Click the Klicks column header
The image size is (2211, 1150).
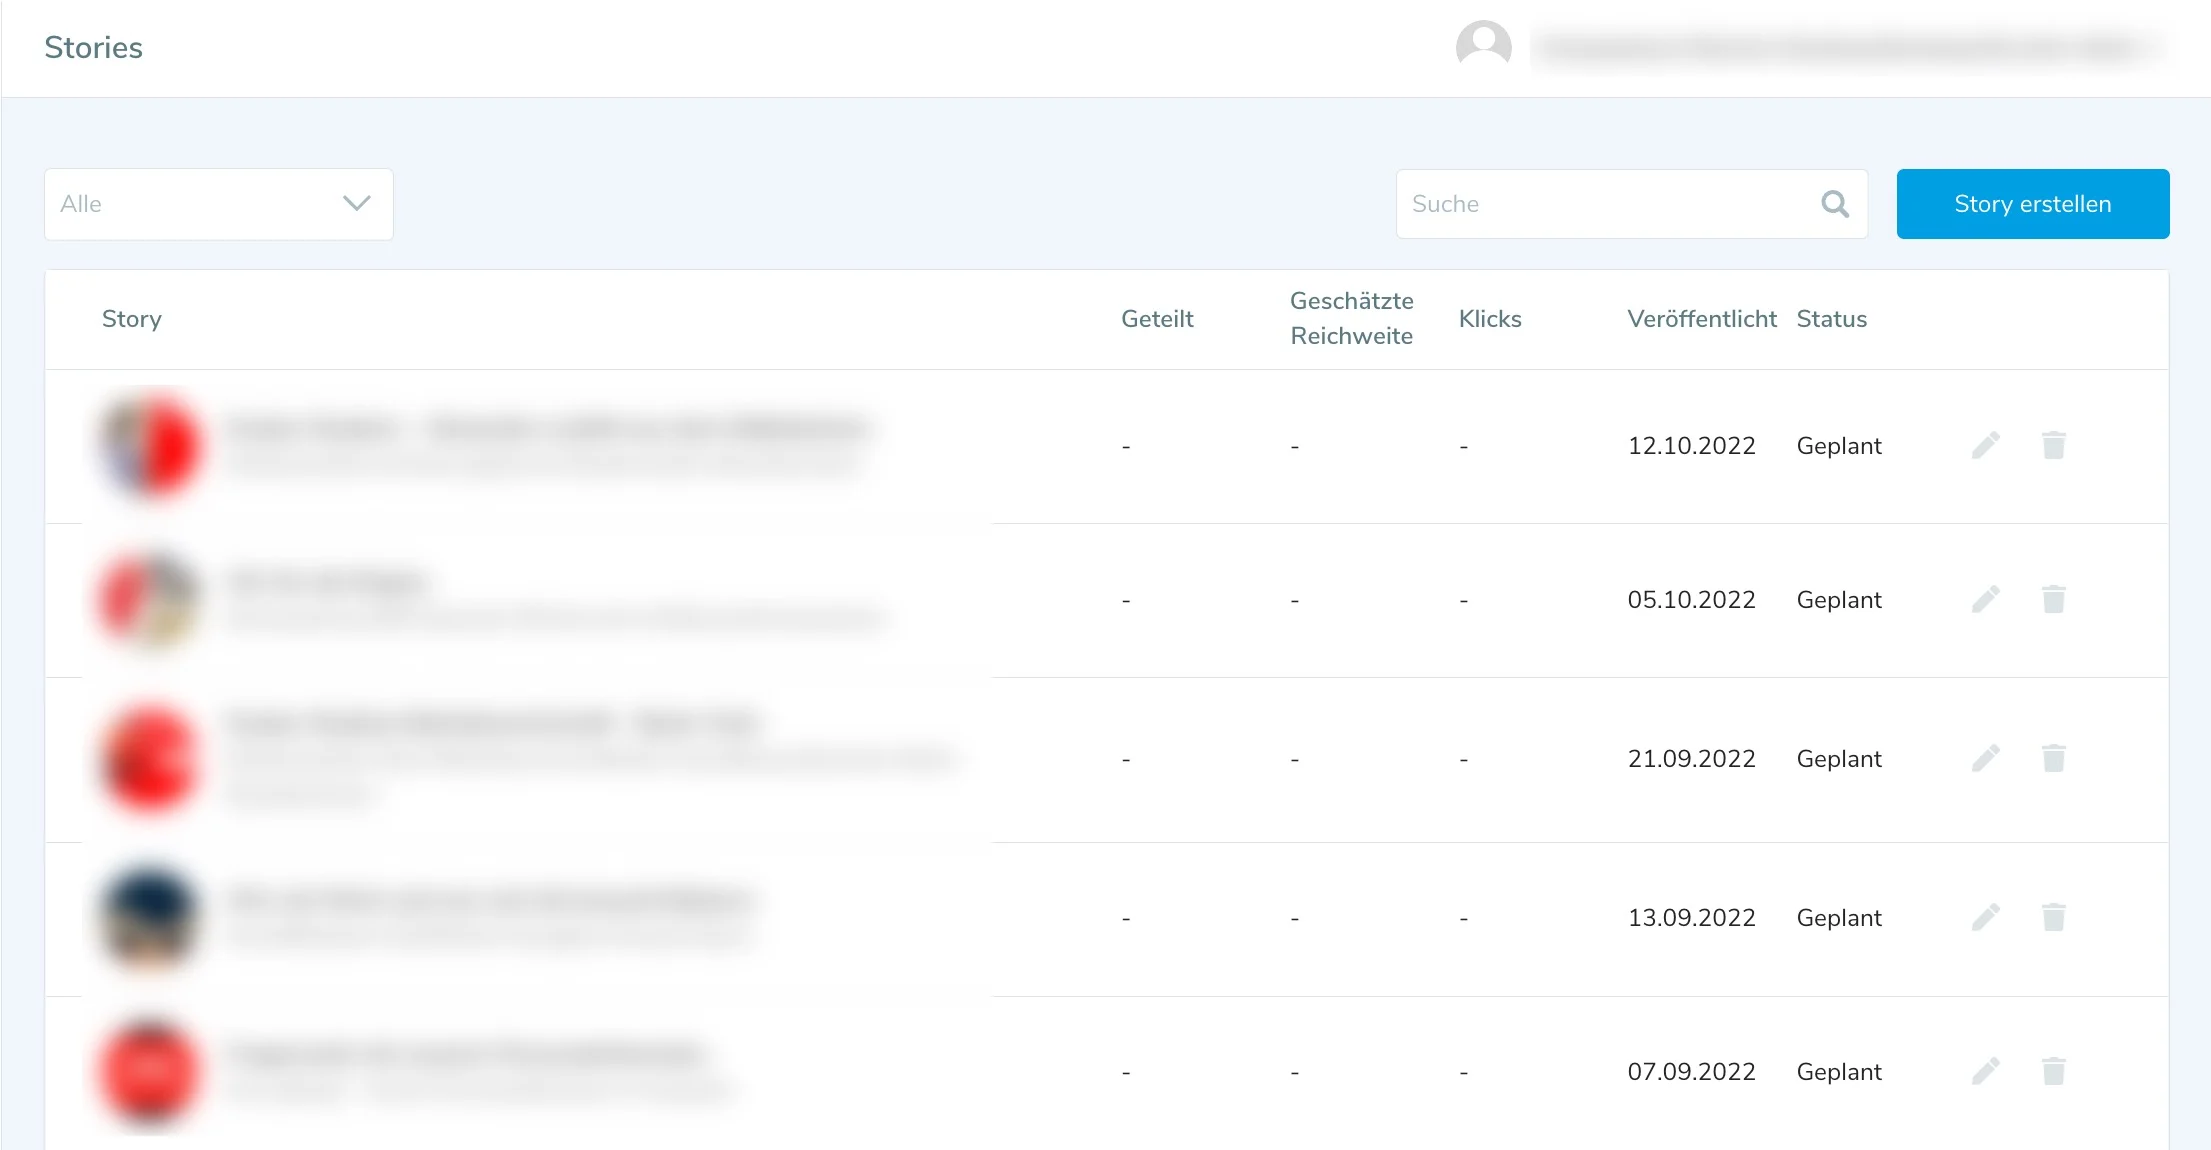tap(1489, 319)
